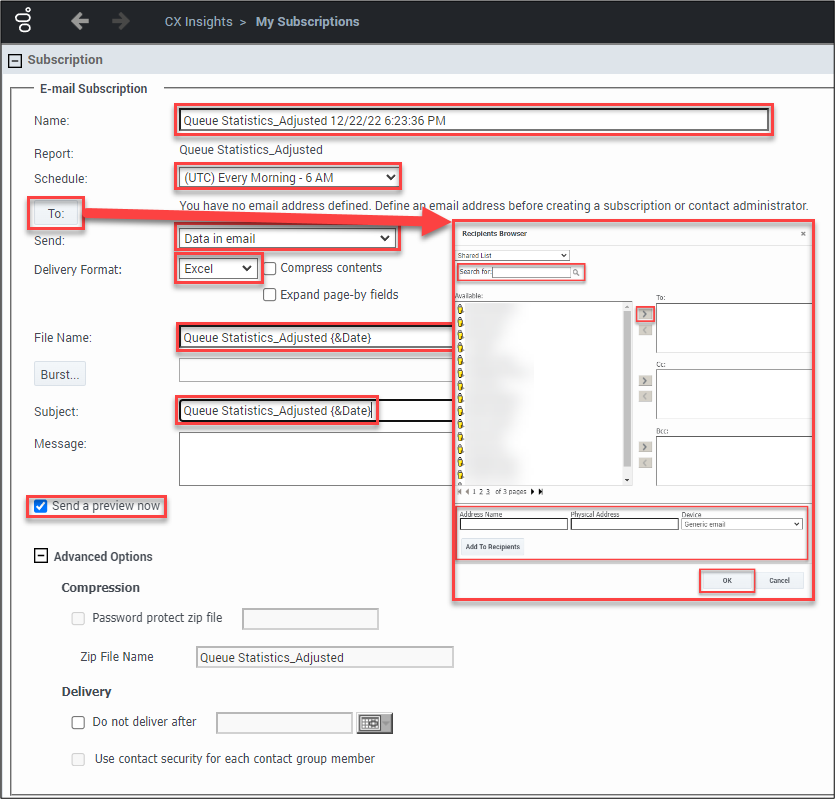Add selected recipient to the To list
This screenshot has height=799, width=835.
tap(645, 314)
